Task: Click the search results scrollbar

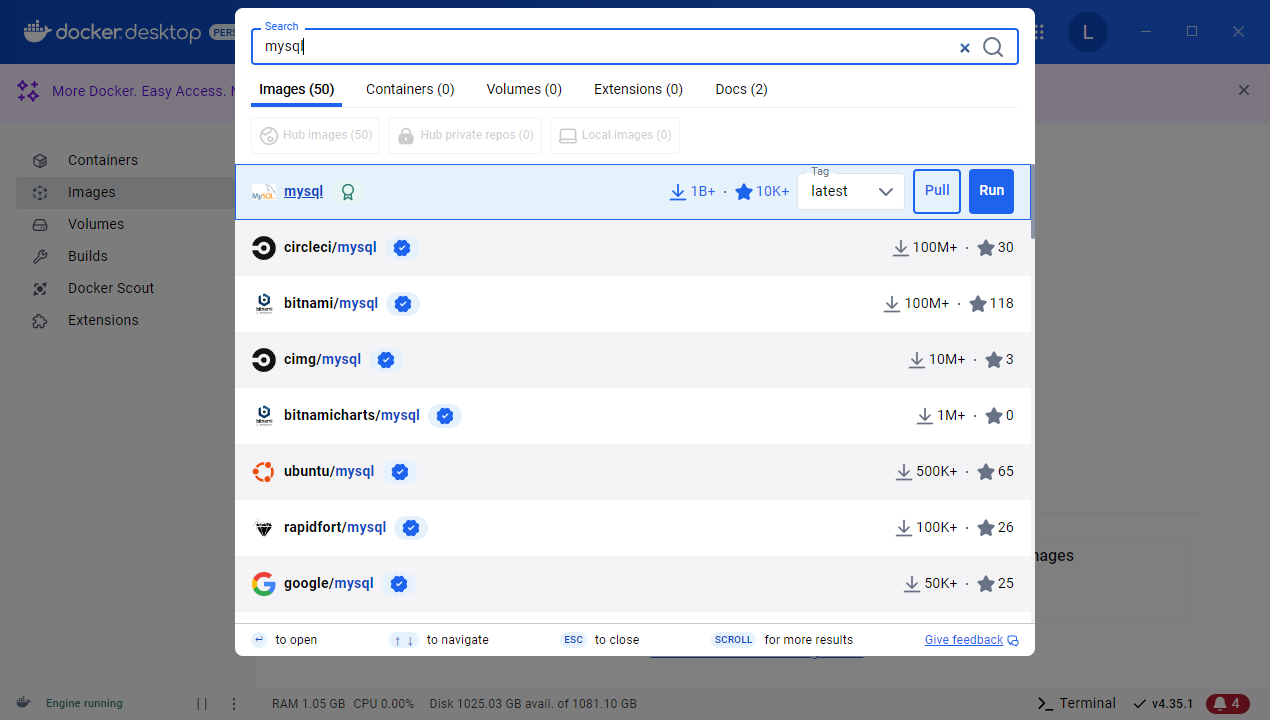Action: point(1031,200)
